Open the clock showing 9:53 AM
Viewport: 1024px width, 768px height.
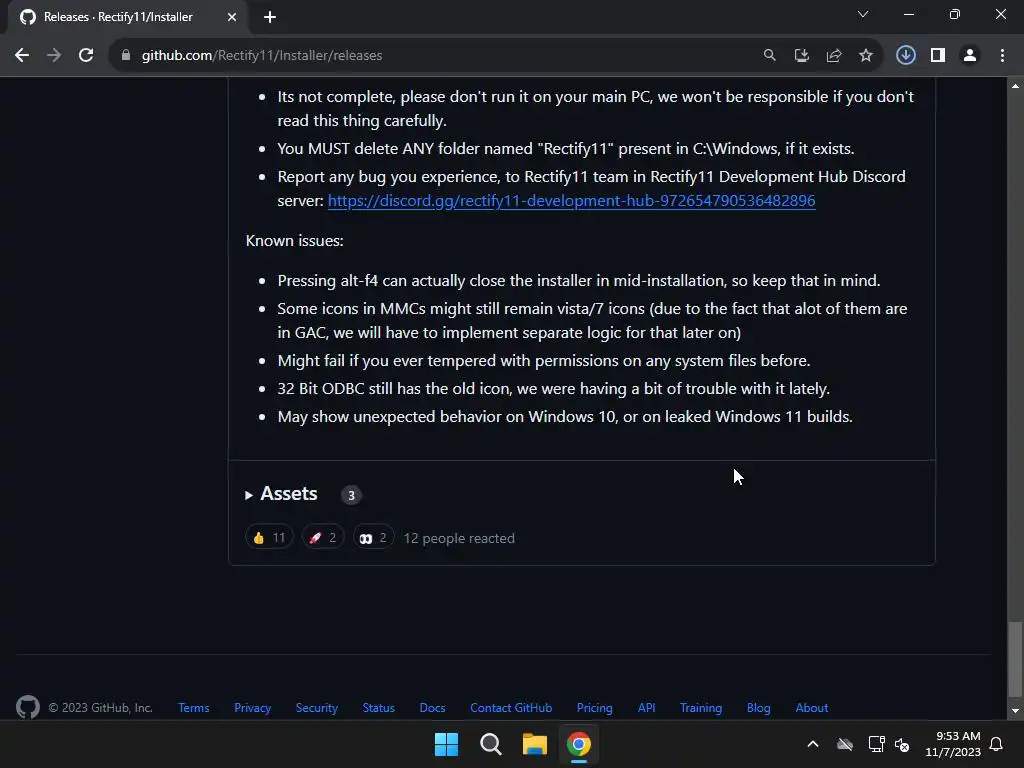953,744
